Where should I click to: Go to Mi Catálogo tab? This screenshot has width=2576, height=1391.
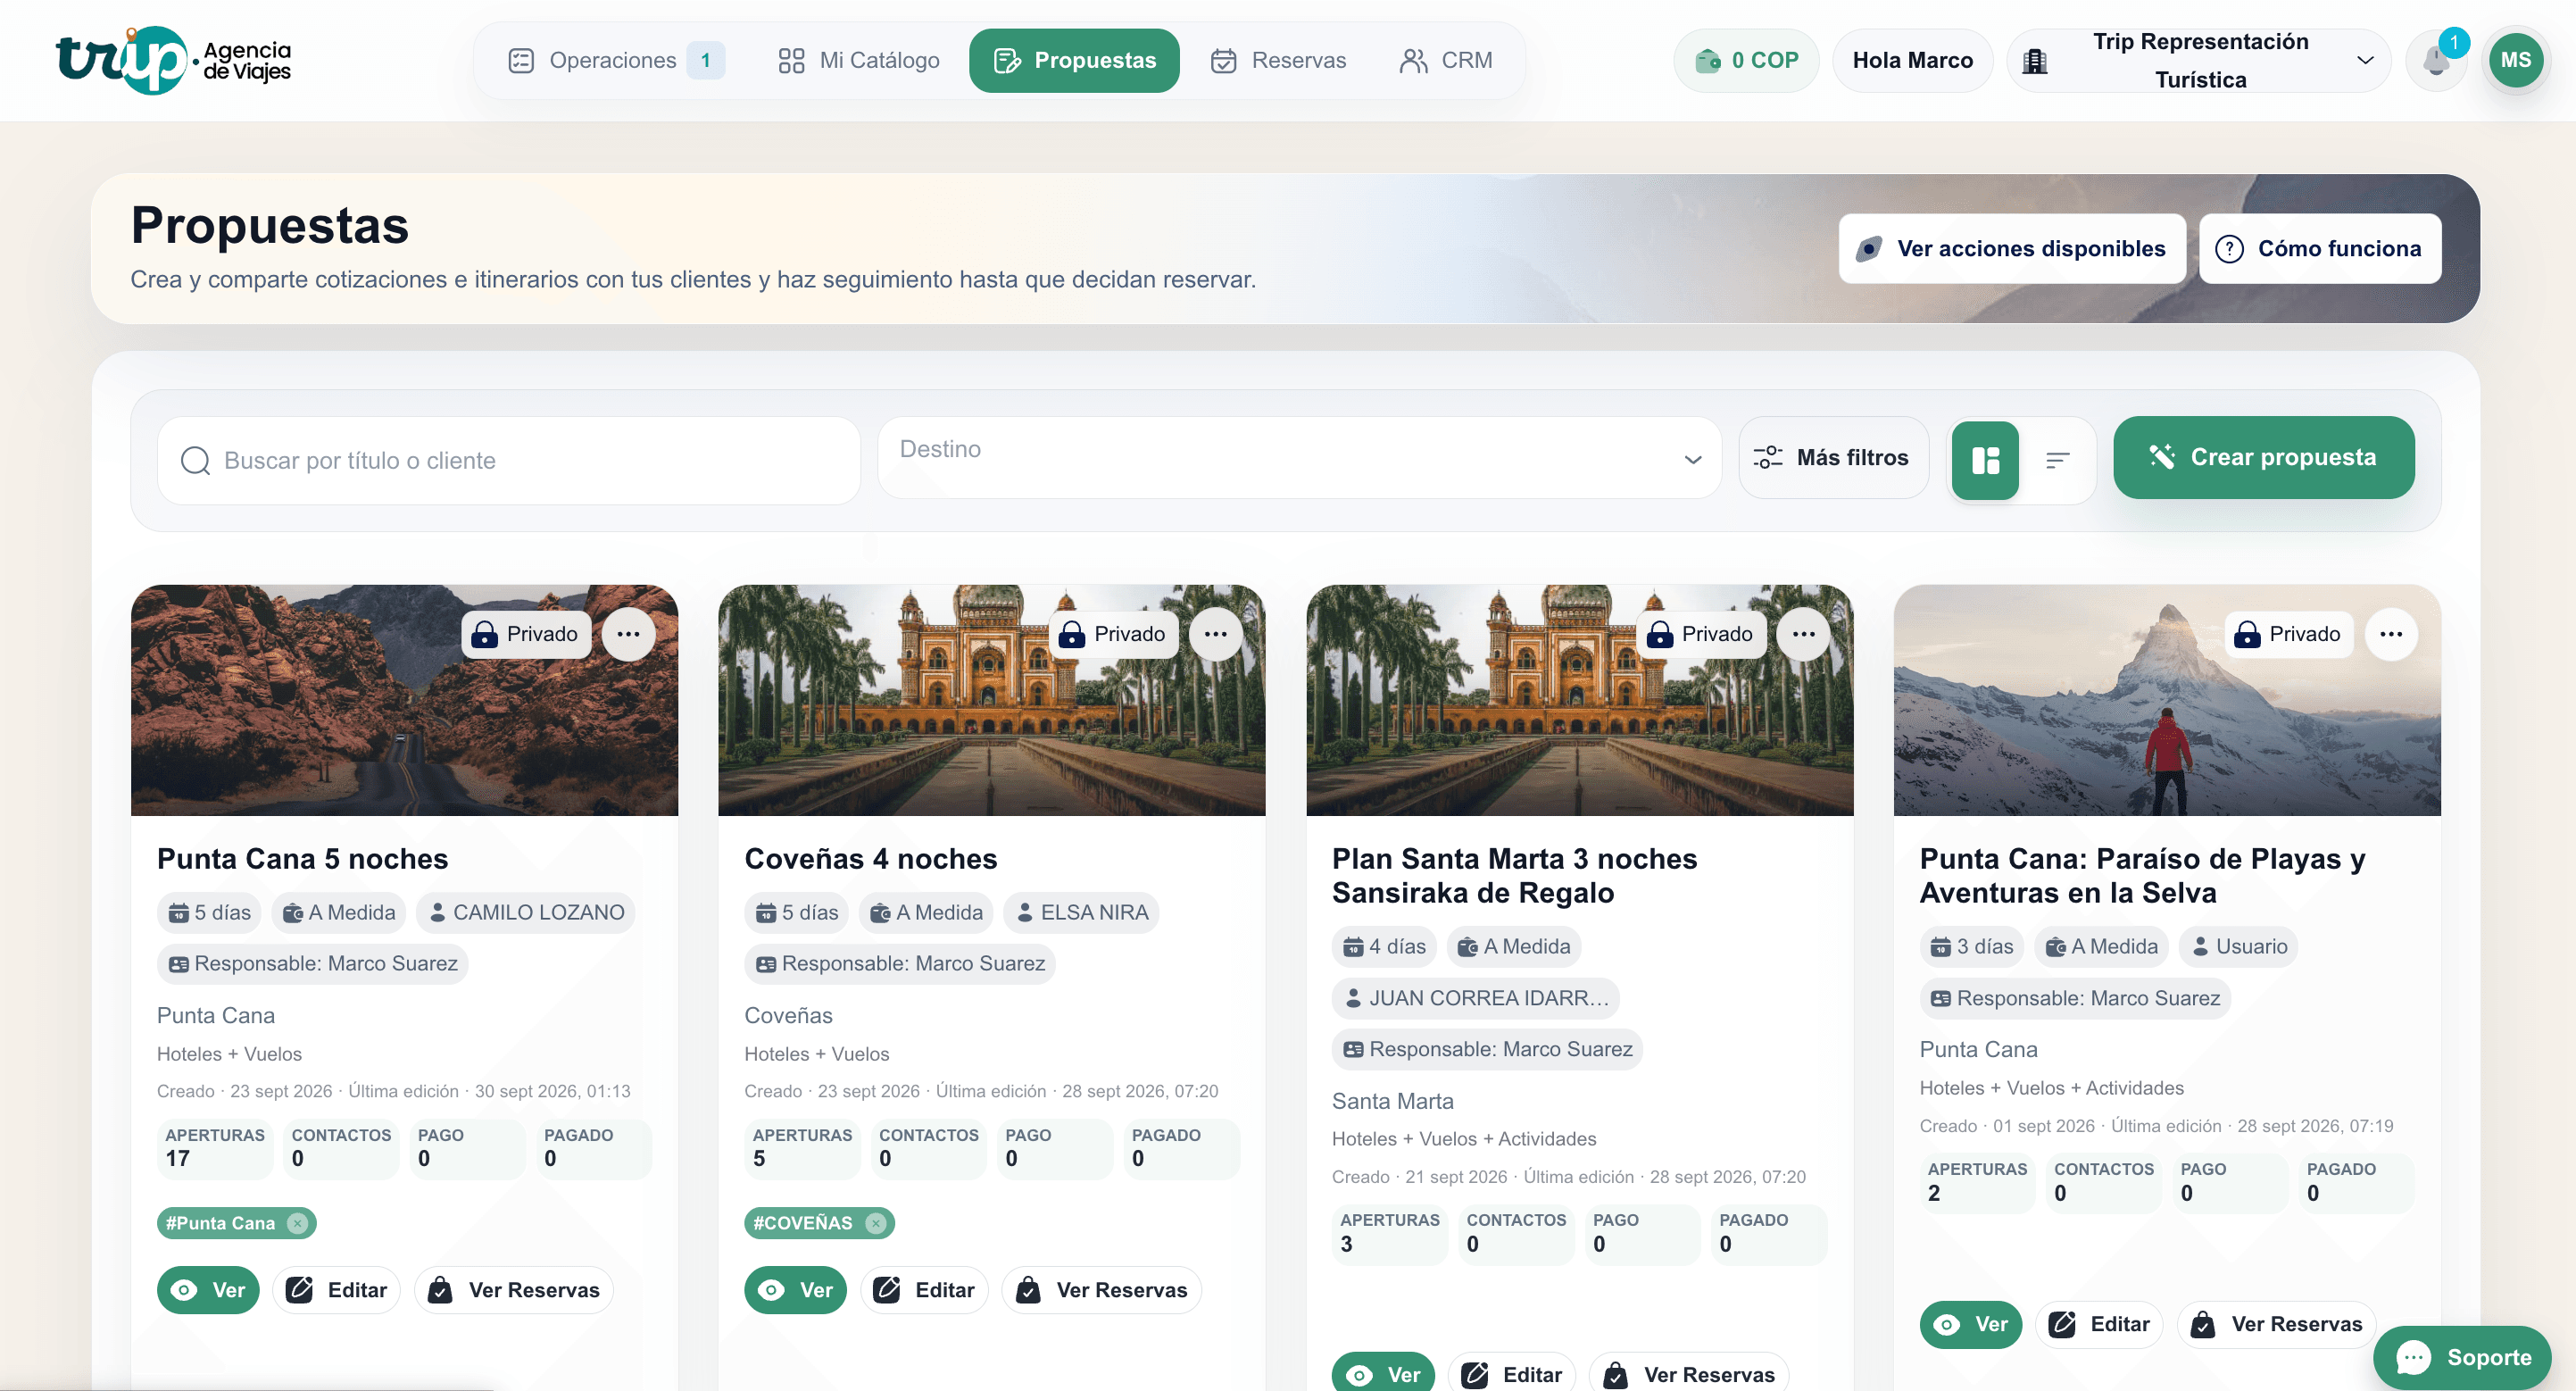click(859, 60)
